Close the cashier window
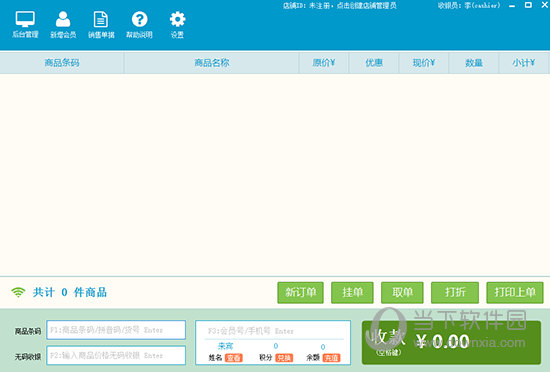The height and width of the screenshot is (372, 550). pyautogui.click(x=545, y=5)
